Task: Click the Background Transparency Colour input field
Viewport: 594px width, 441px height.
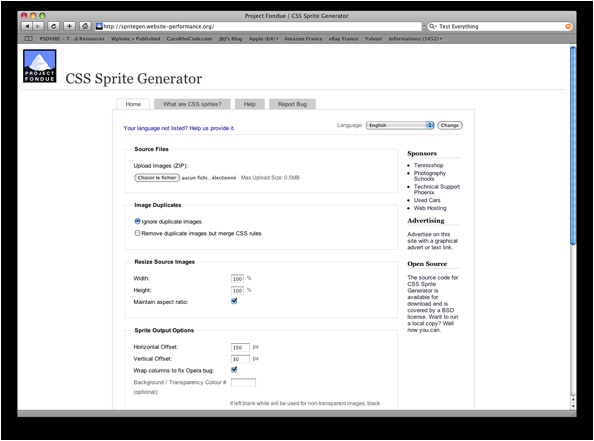Action: pyautogui.click(x=243, y=383)
